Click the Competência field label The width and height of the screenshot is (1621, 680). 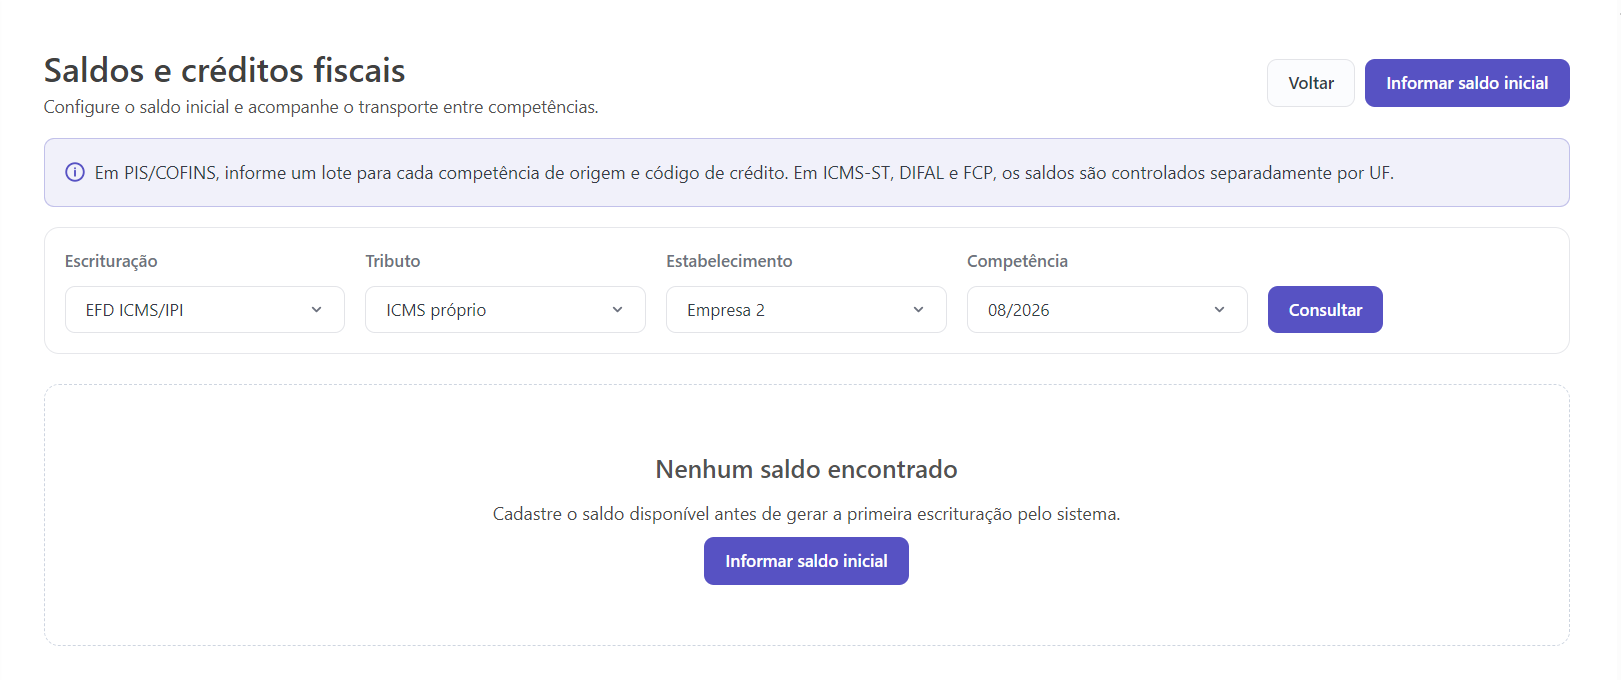(x=1017, y=261)
